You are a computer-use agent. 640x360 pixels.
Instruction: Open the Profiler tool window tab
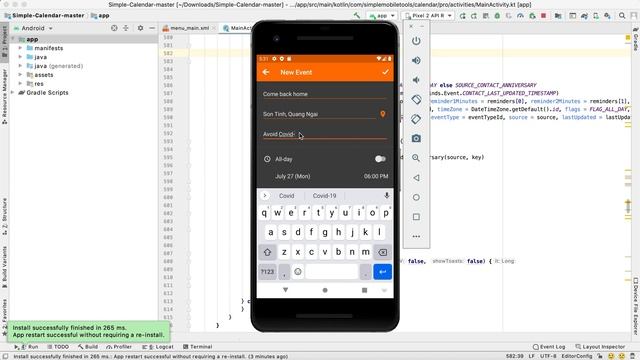(119, 347)
